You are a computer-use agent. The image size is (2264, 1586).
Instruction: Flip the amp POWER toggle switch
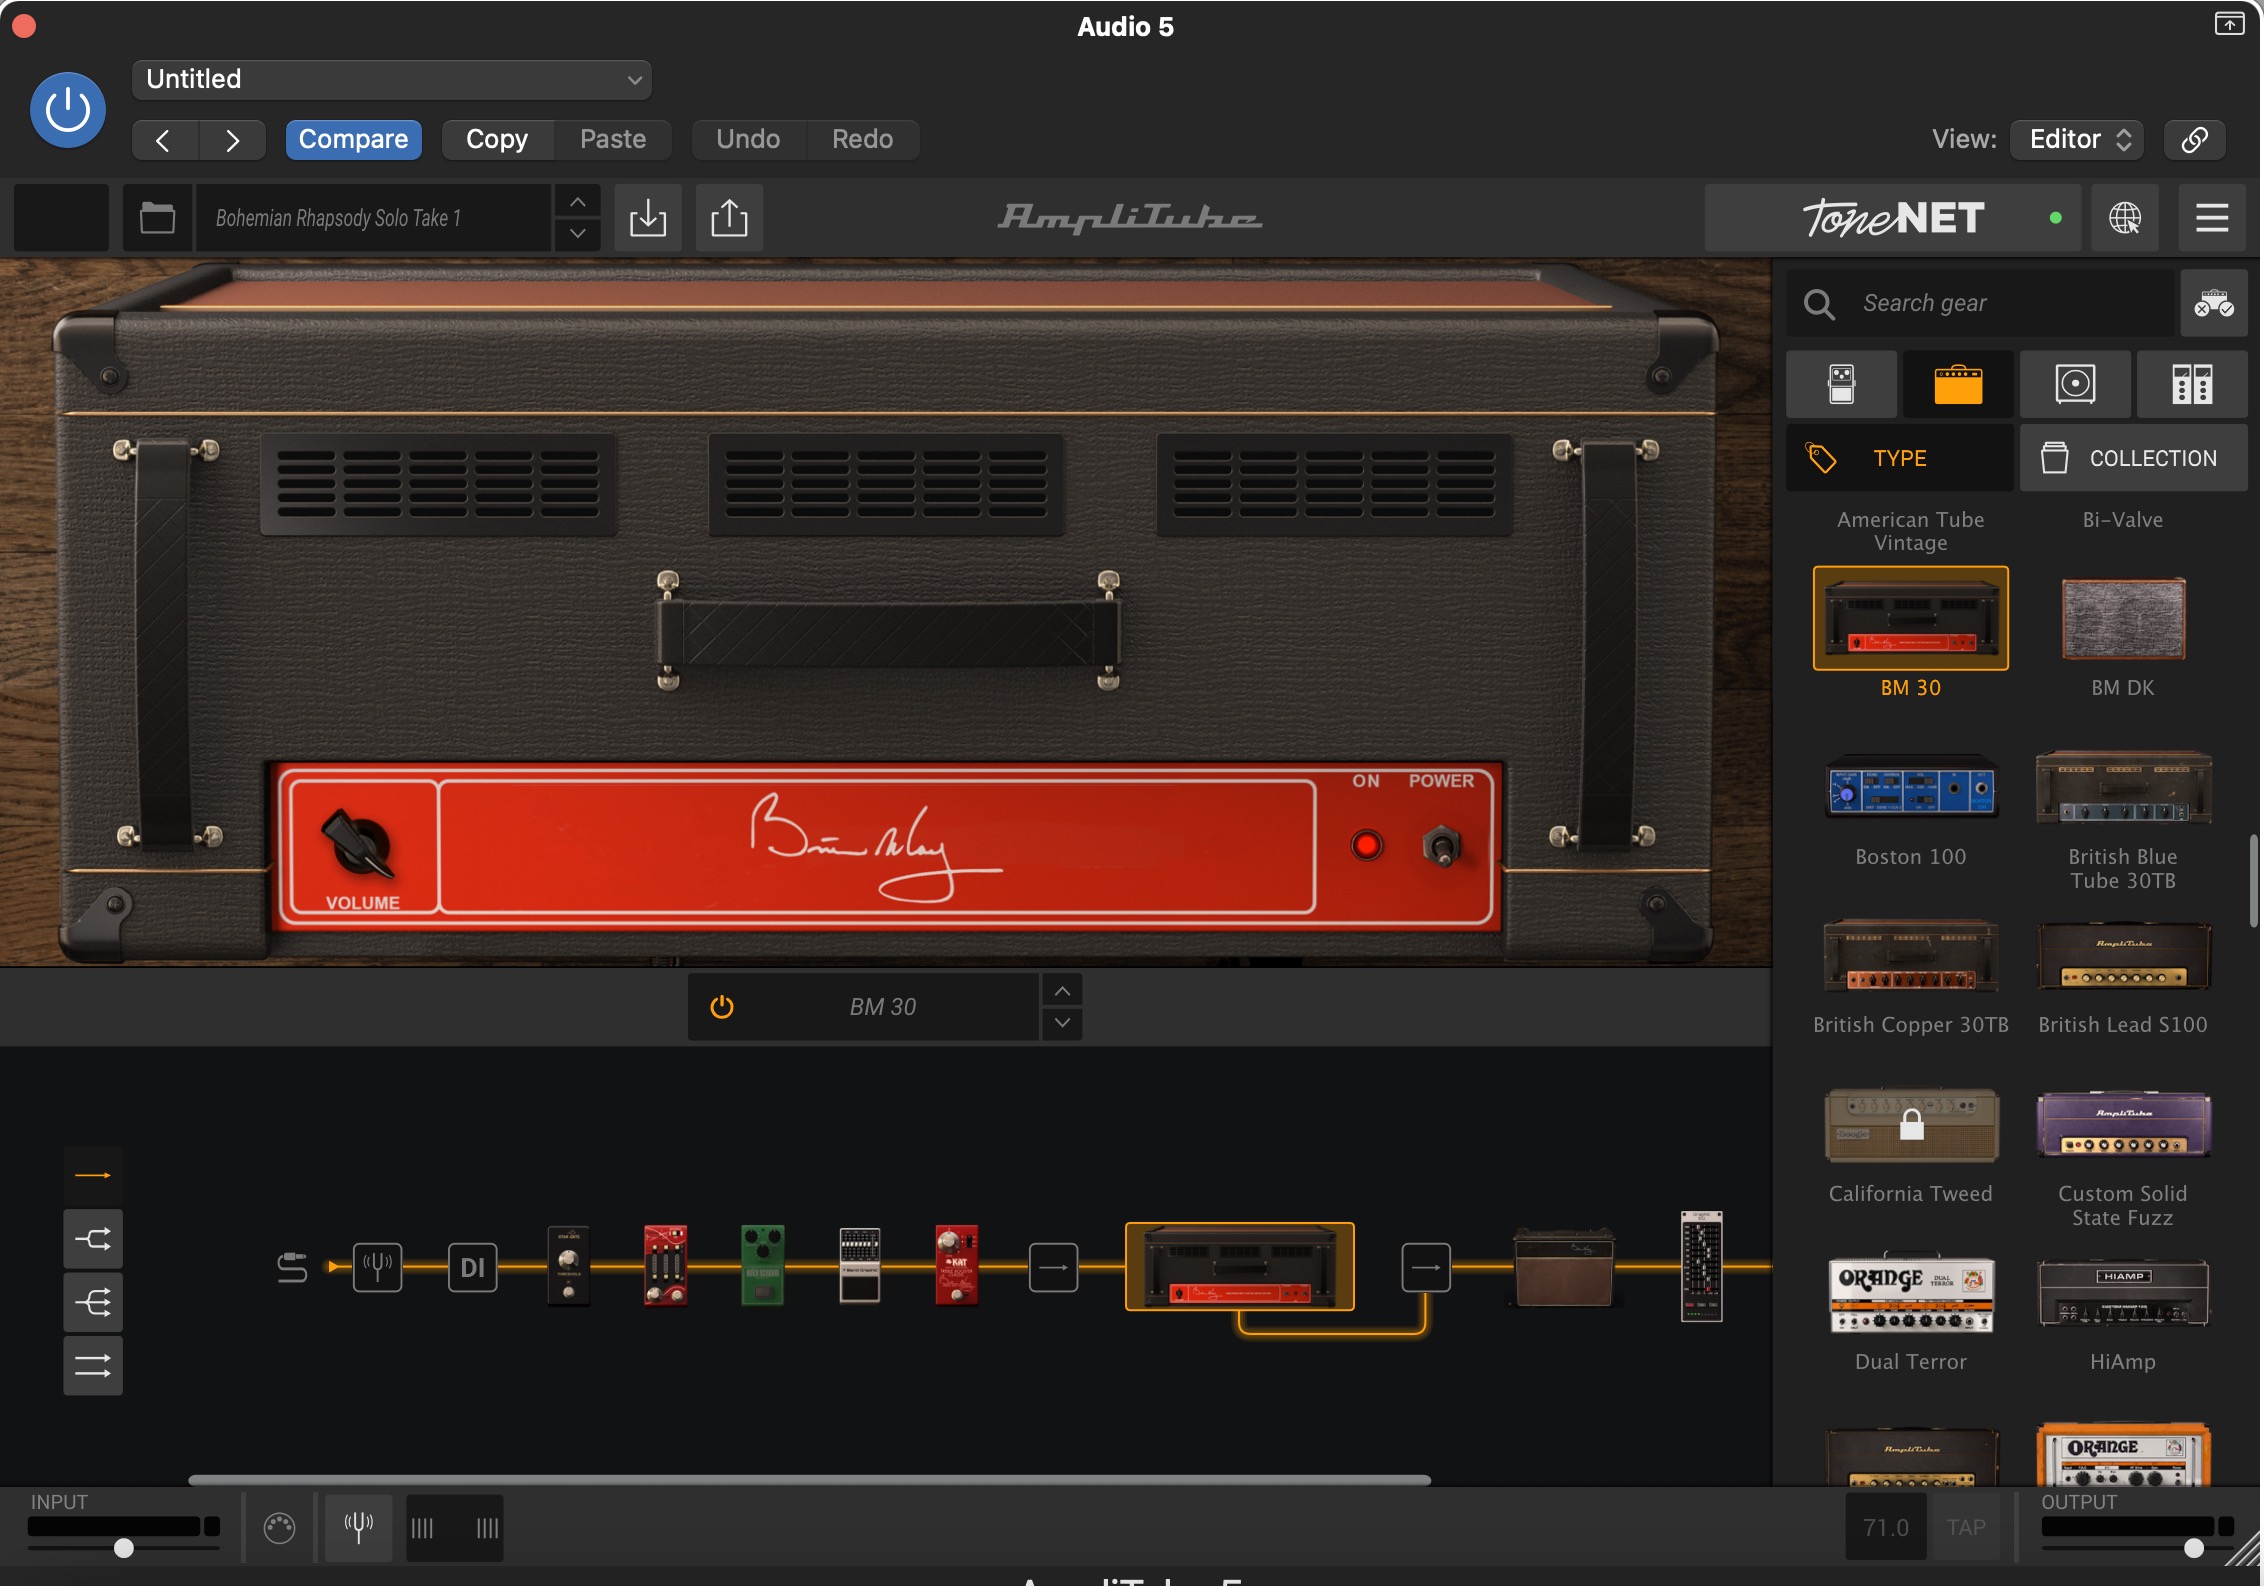coord(1441,846)
